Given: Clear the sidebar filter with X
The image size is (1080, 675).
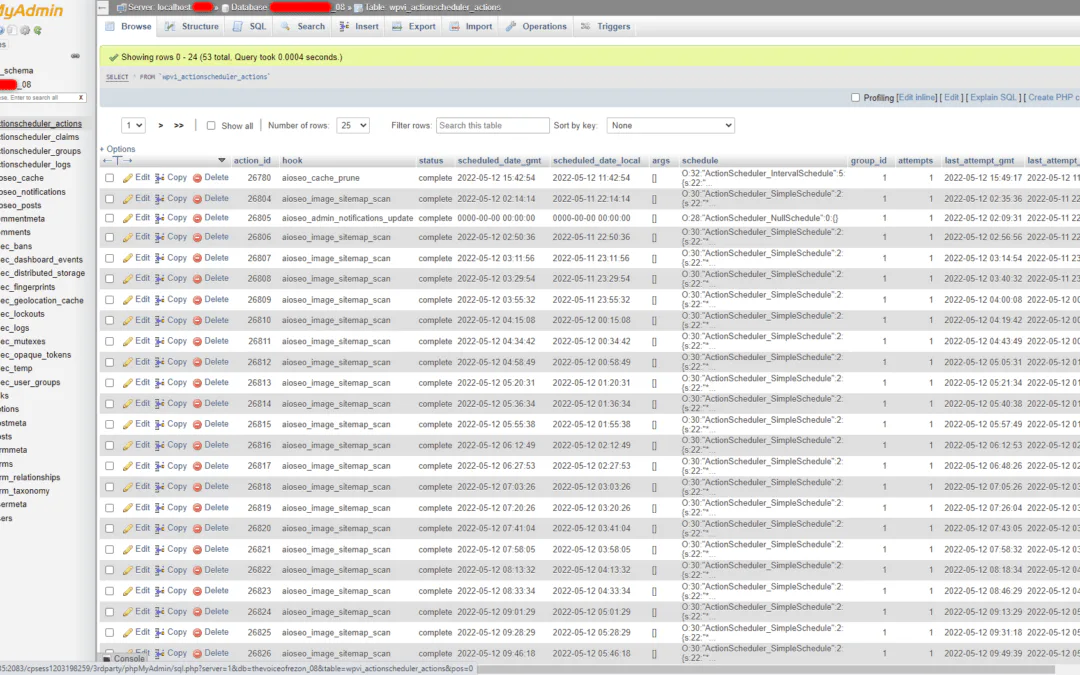Looking at the screenshot, I should coord(81,98).
